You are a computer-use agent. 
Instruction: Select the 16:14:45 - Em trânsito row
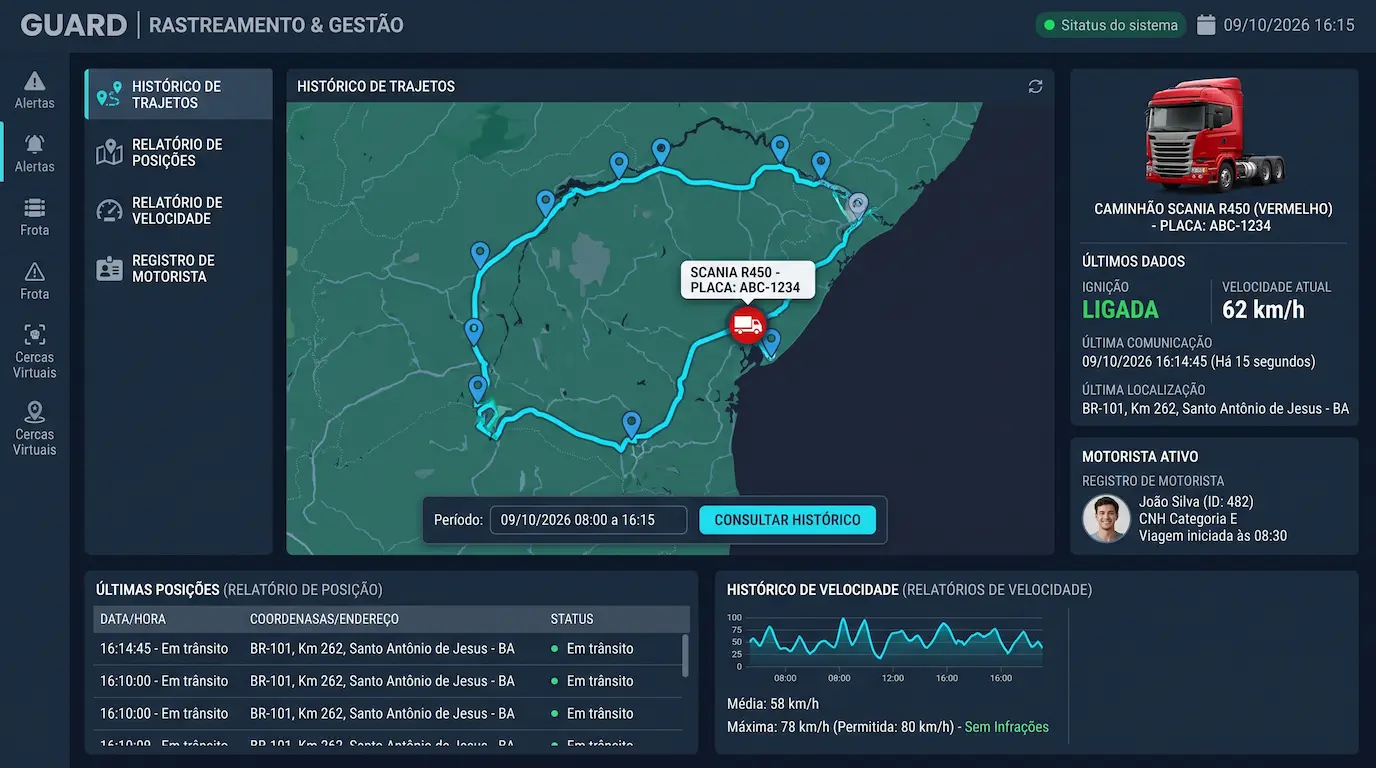coord(389,649)
